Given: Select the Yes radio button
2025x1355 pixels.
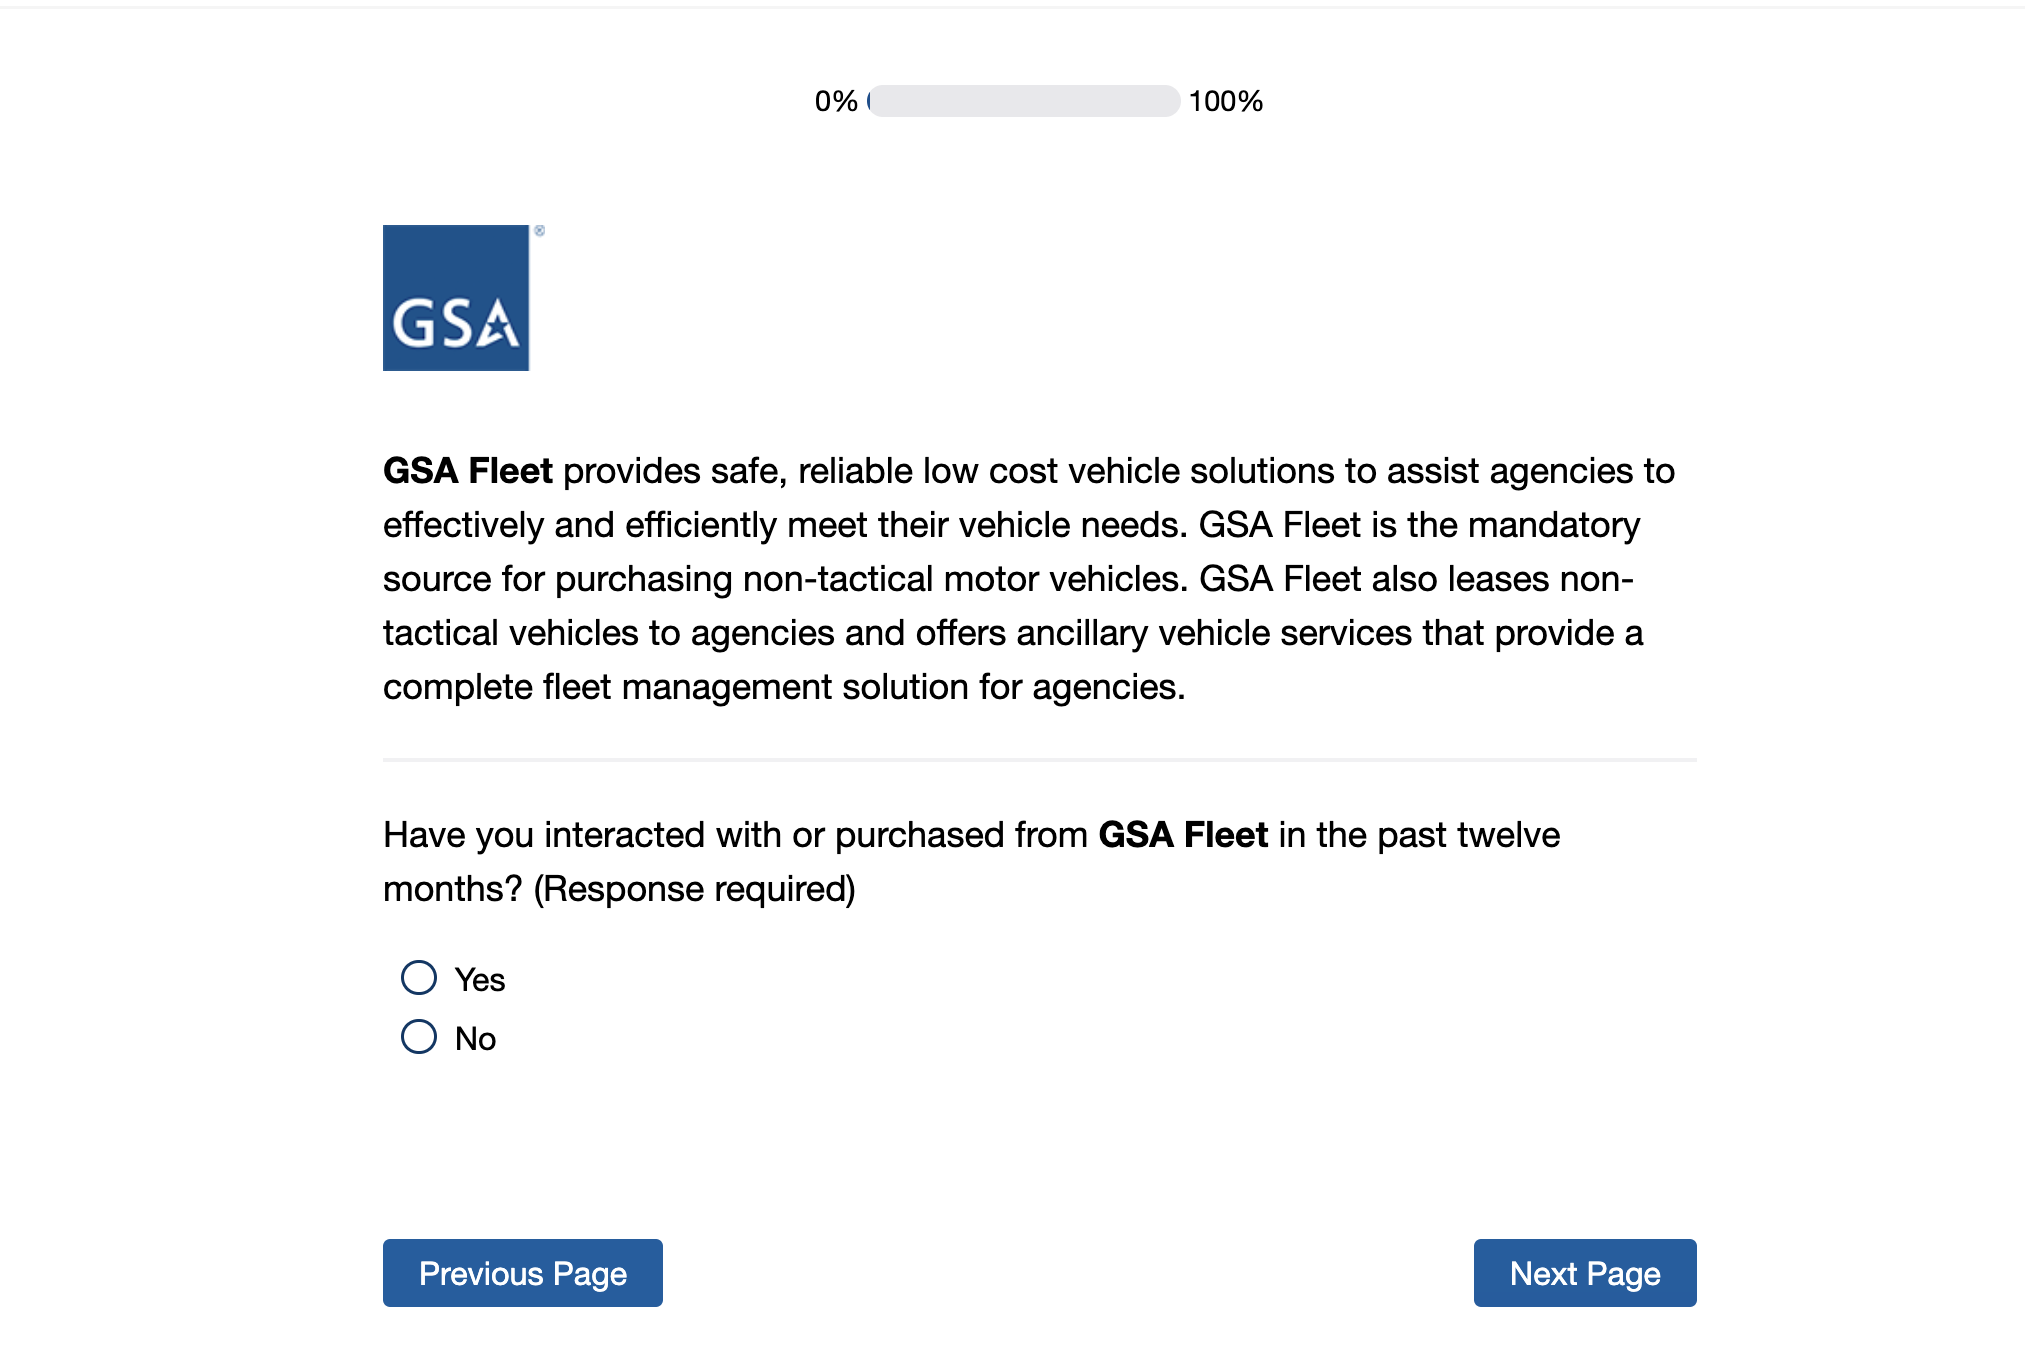Looking at the screenshot, I should (x=419, y=978).
